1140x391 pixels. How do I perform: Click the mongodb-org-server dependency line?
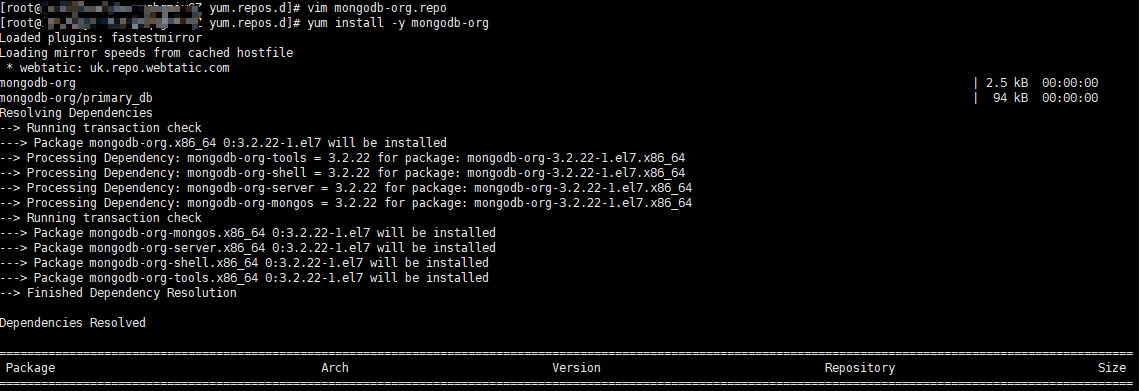point(346,188)
